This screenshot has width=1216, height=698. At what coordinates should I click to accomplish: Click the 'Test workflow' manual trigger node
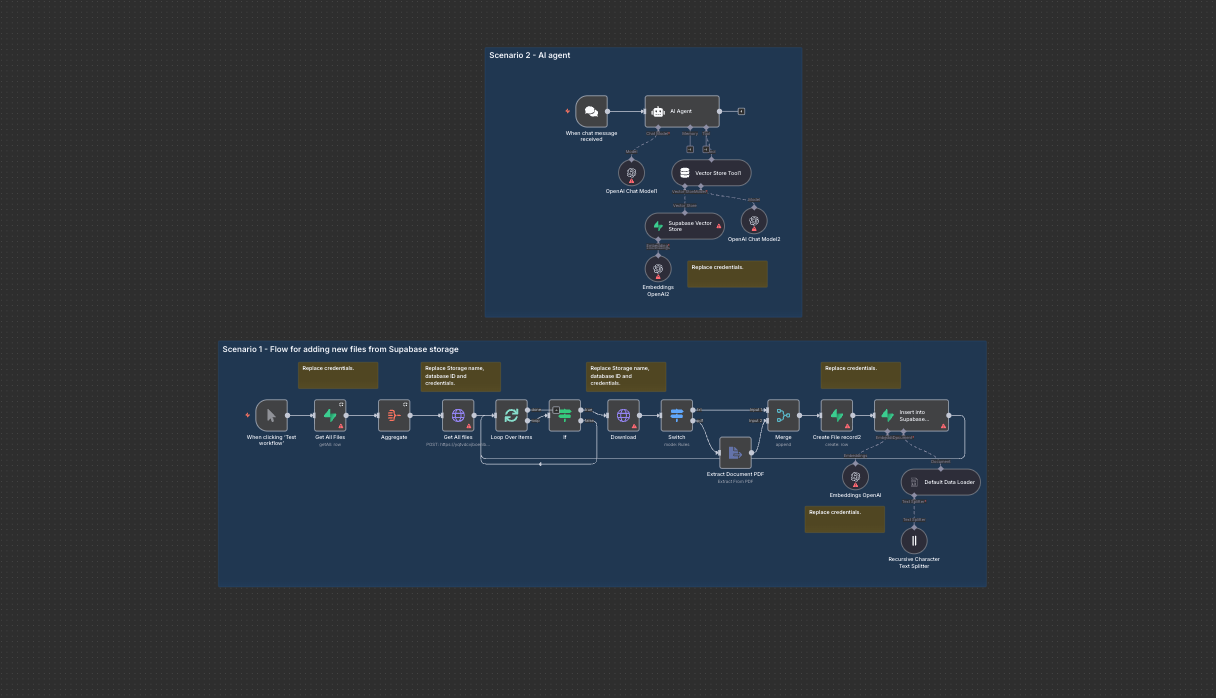coord(271,416)
